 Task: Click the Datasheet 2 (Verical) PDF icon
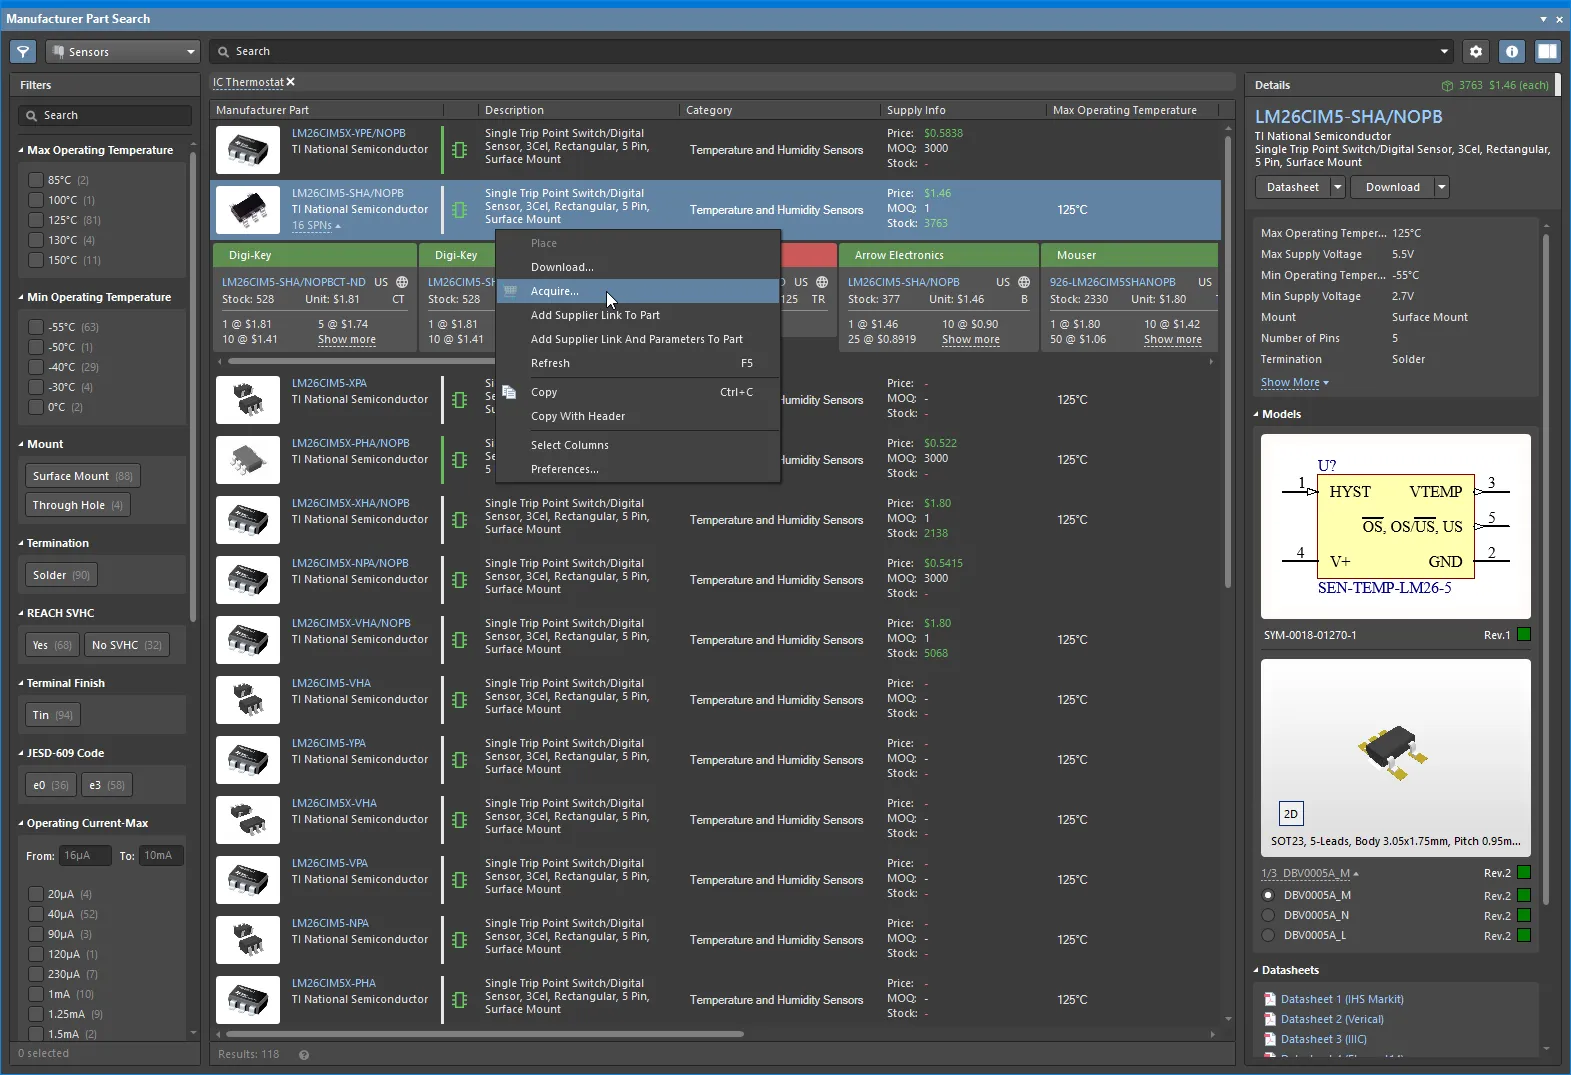[1270, 1019]
